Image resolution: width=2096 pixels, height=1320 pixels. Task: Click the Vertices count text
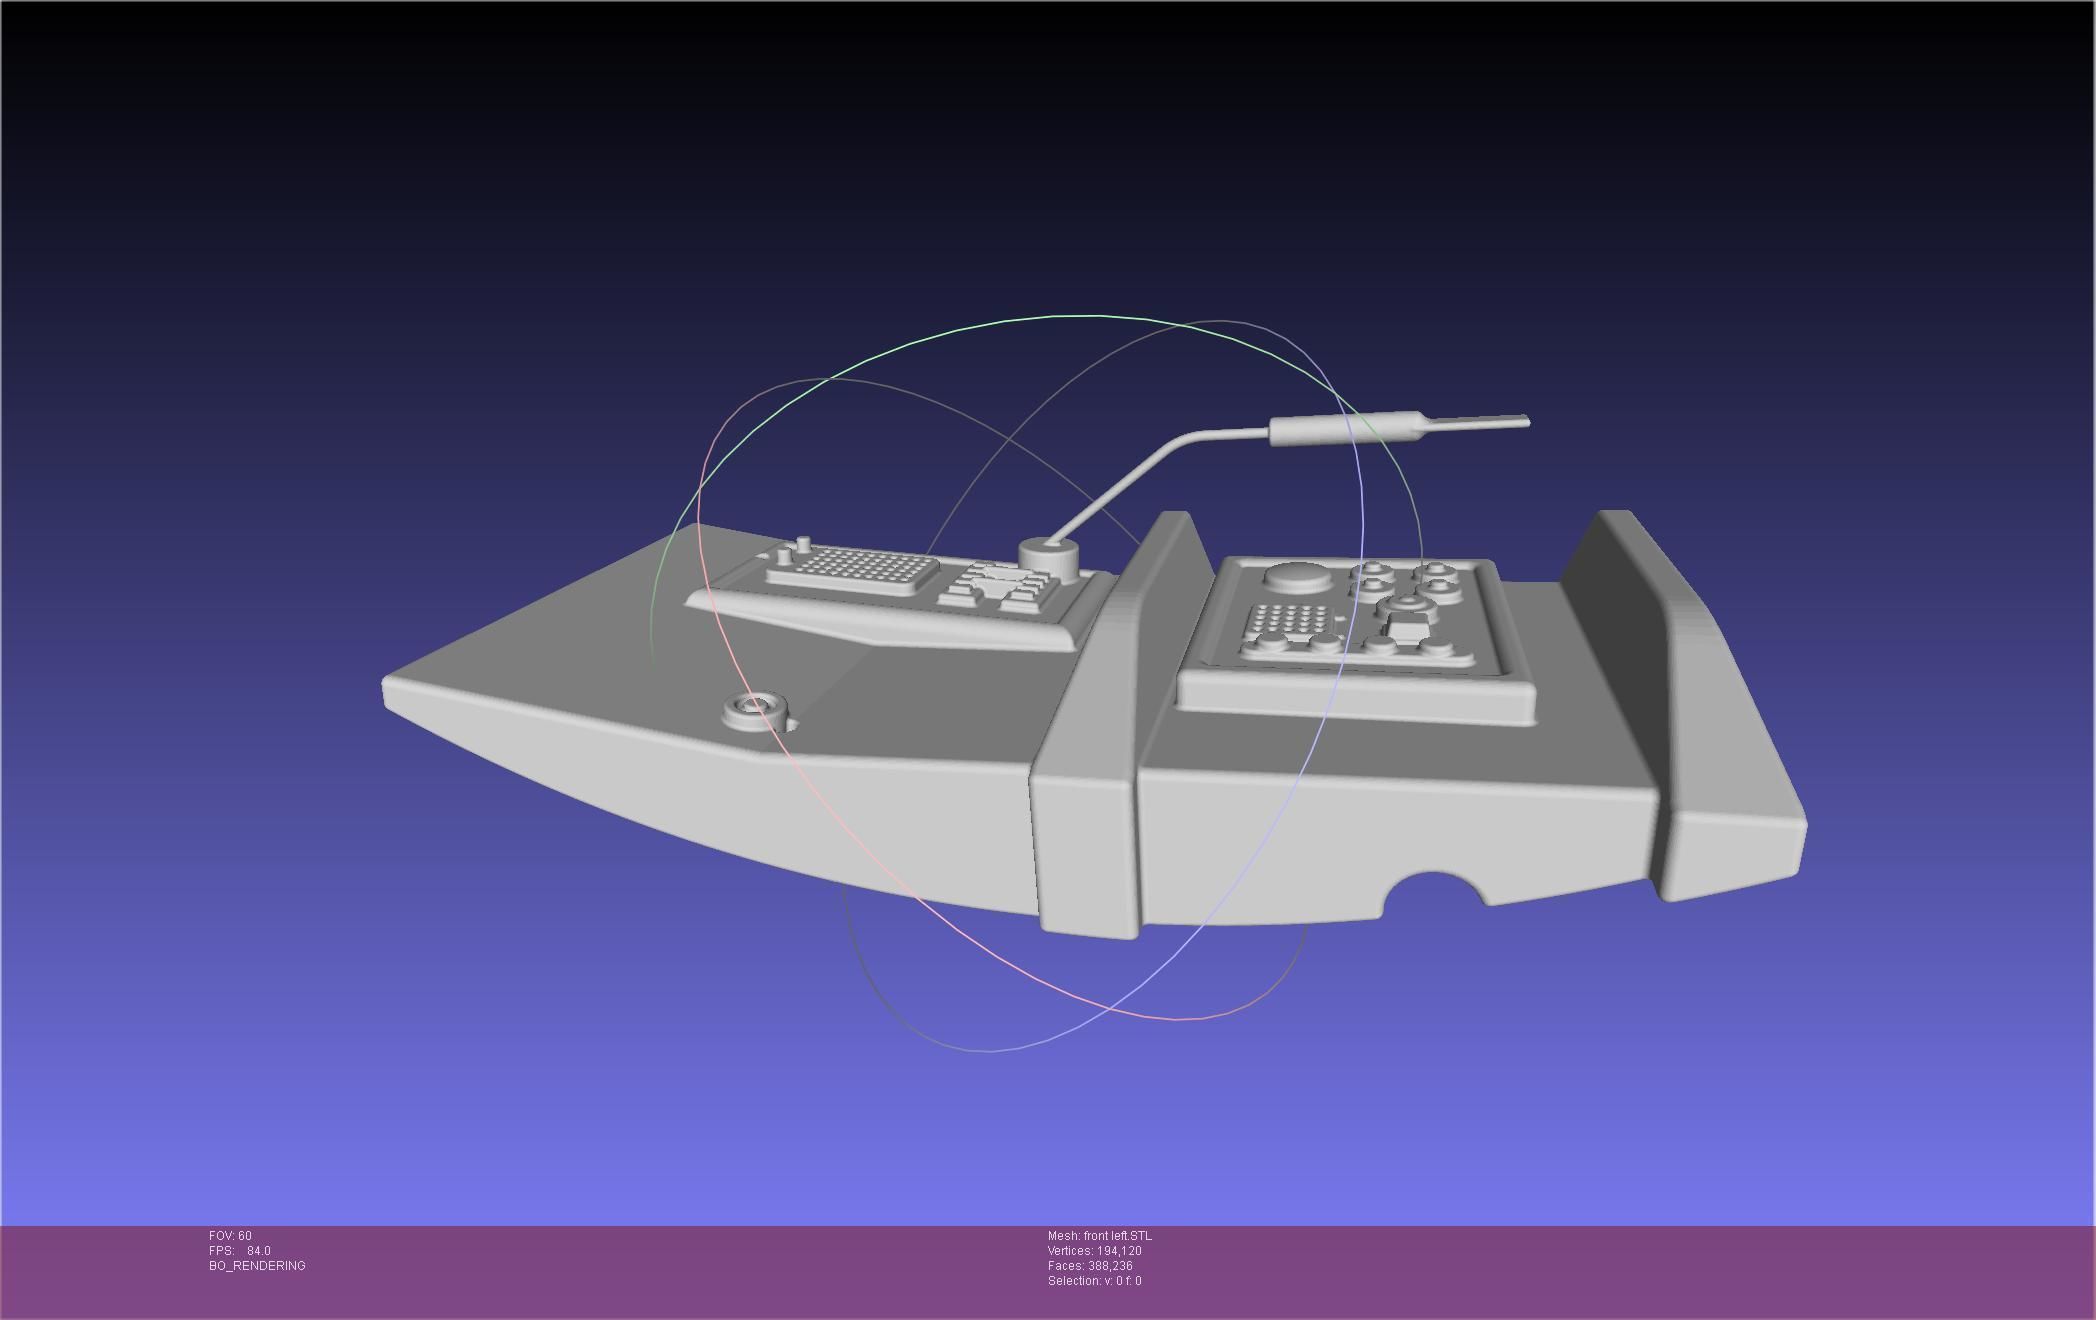[x=1094, y=1251]
